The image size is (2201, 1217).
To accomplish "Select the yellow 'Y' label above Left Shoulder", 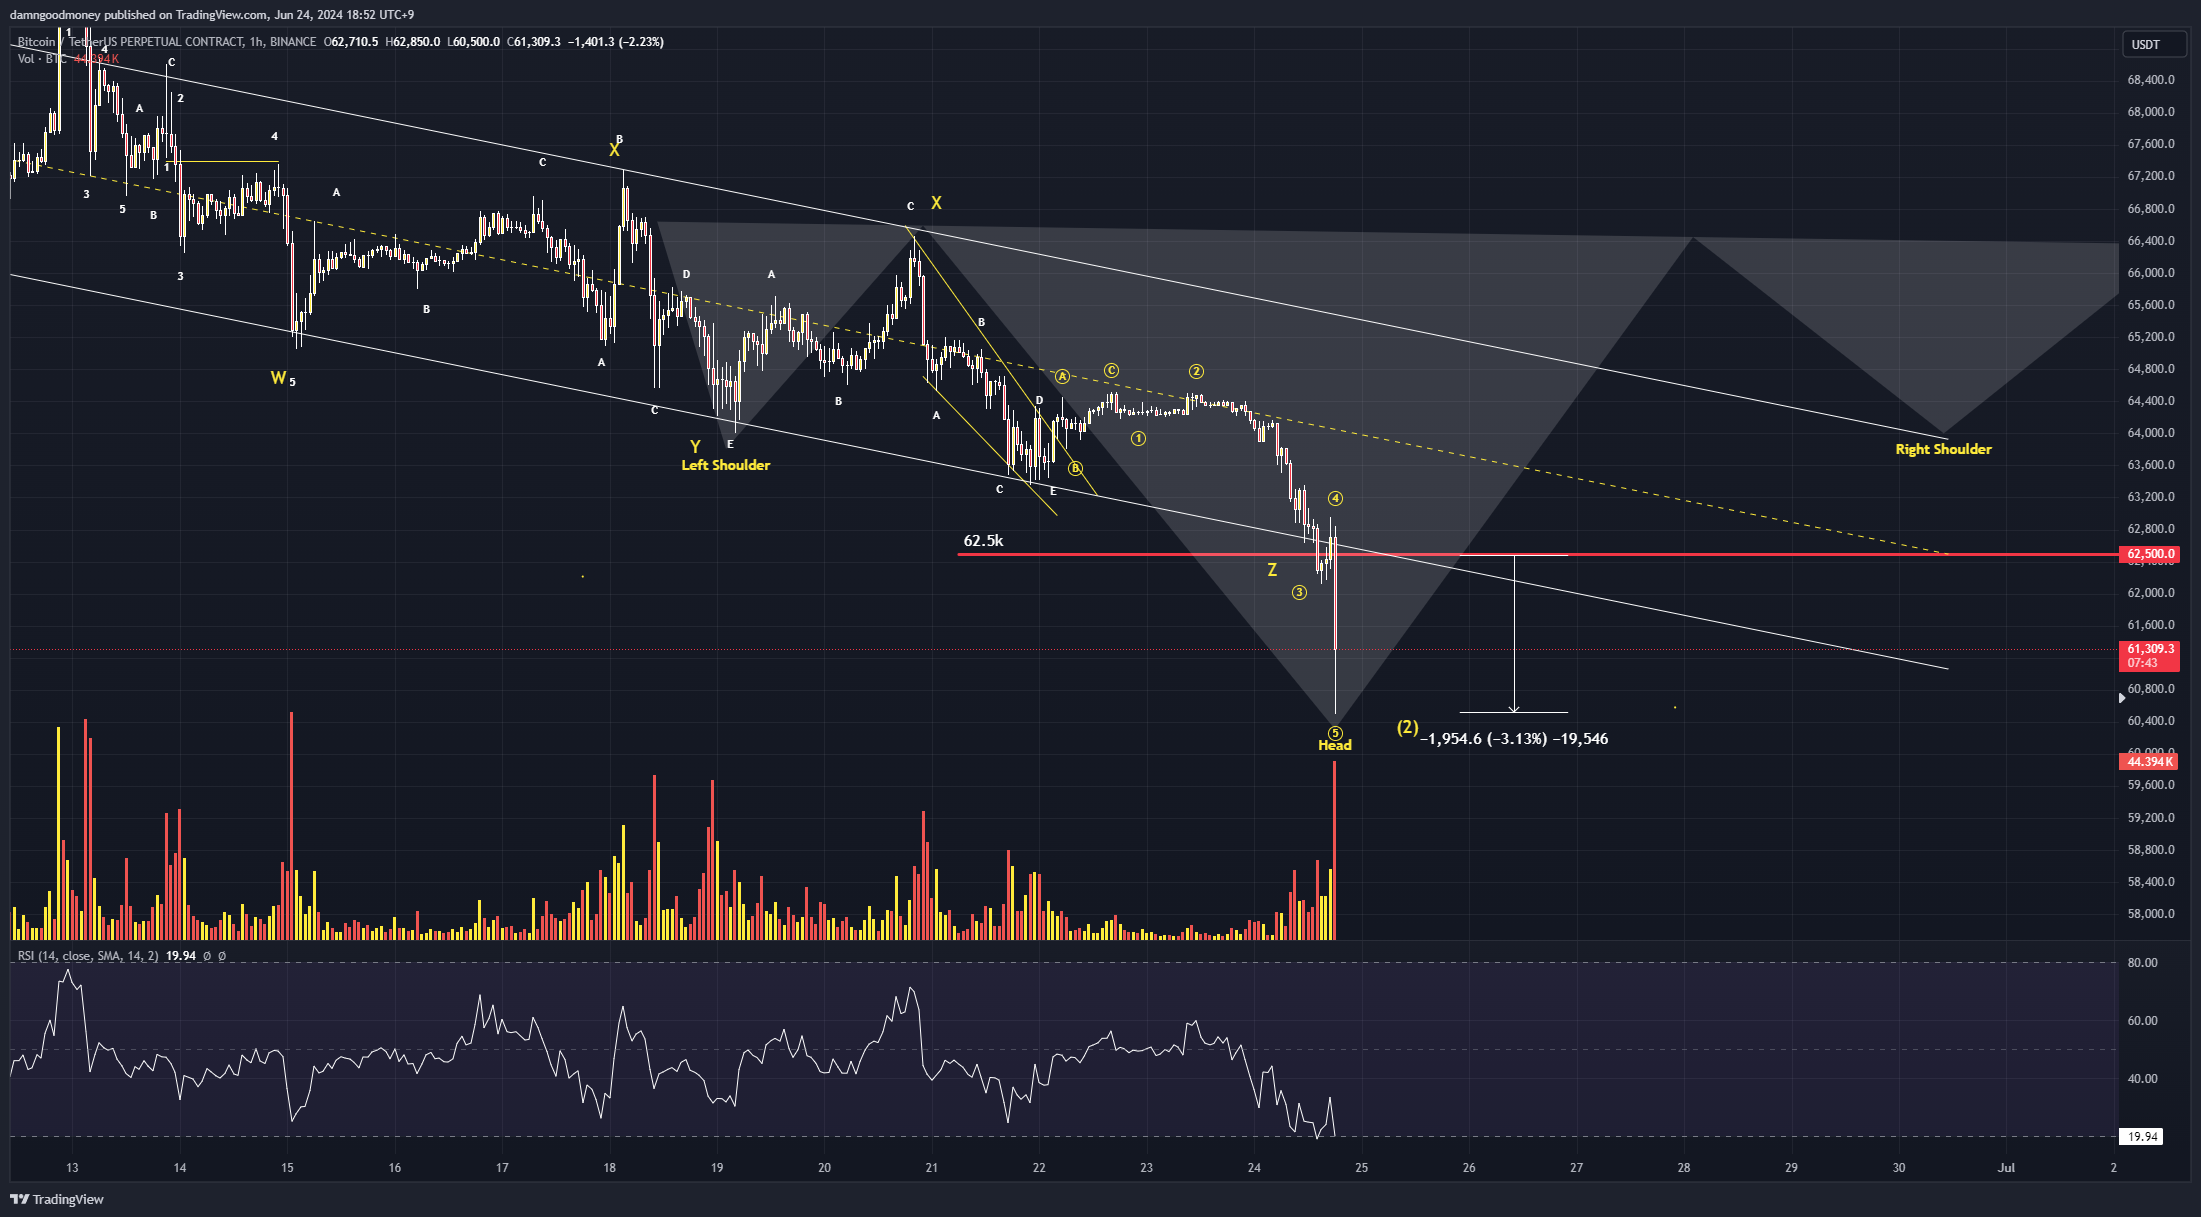I will tap(695, 447).
